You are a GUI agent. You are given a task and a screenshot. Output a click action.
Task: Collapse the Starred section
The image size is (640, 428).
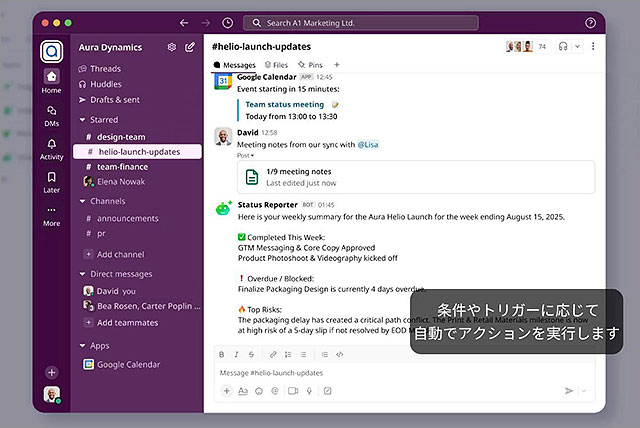click(82, 120)
